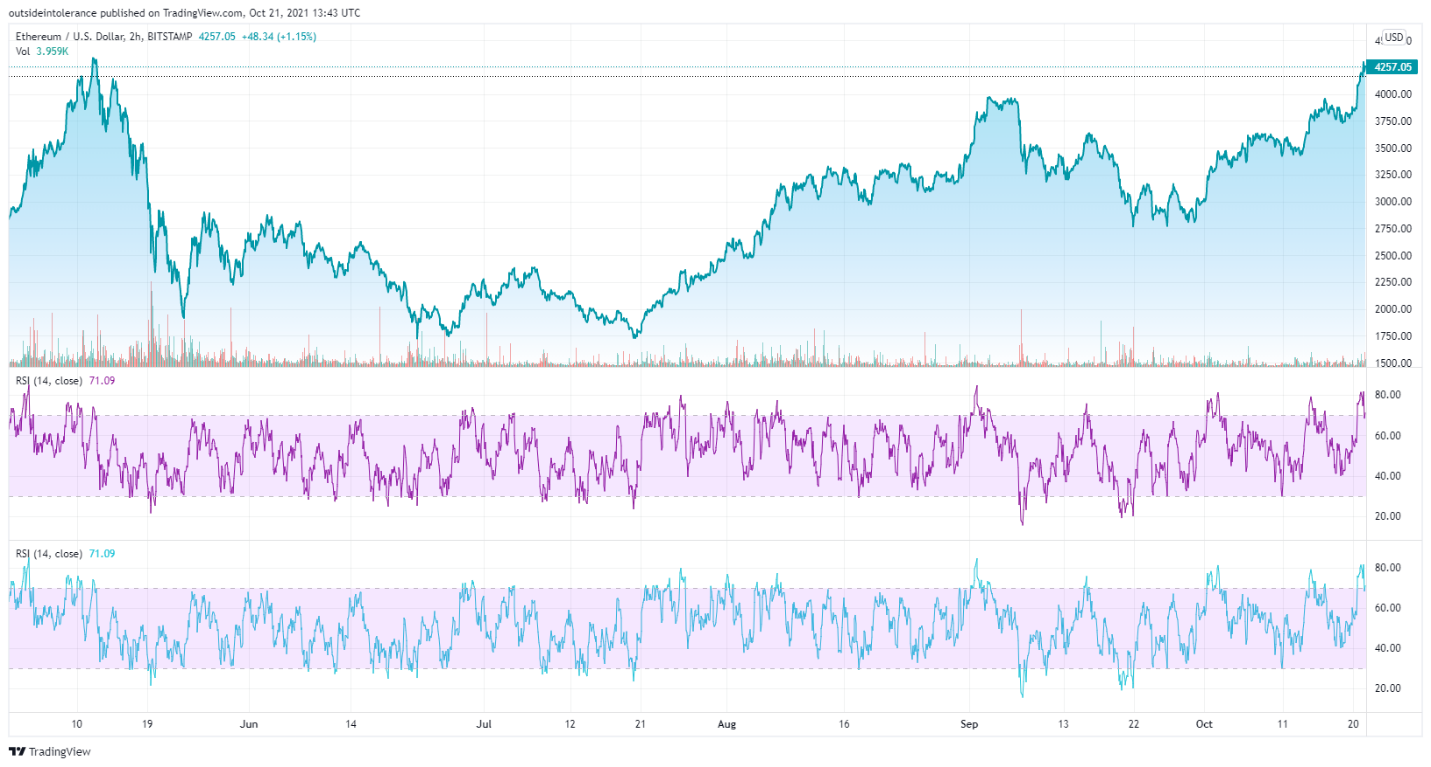This screenshot has height=767, width=1431.
Task: Click the 20.00 level in the purple RSI pane
Action: click(1387, 516)
